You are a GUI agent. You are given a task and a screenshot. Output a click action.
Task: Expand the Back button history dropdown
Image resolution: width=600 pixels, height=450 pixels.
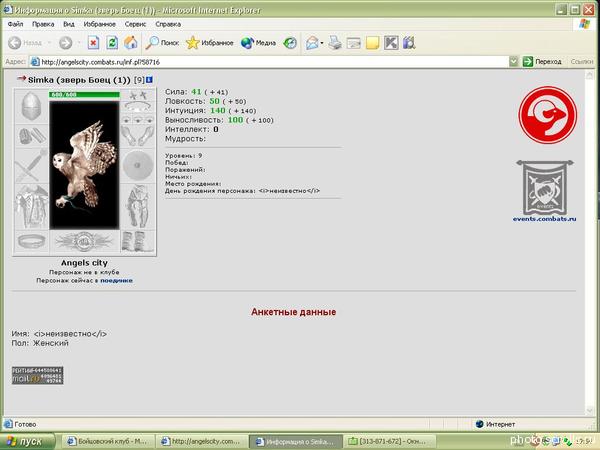coord(49,43)
